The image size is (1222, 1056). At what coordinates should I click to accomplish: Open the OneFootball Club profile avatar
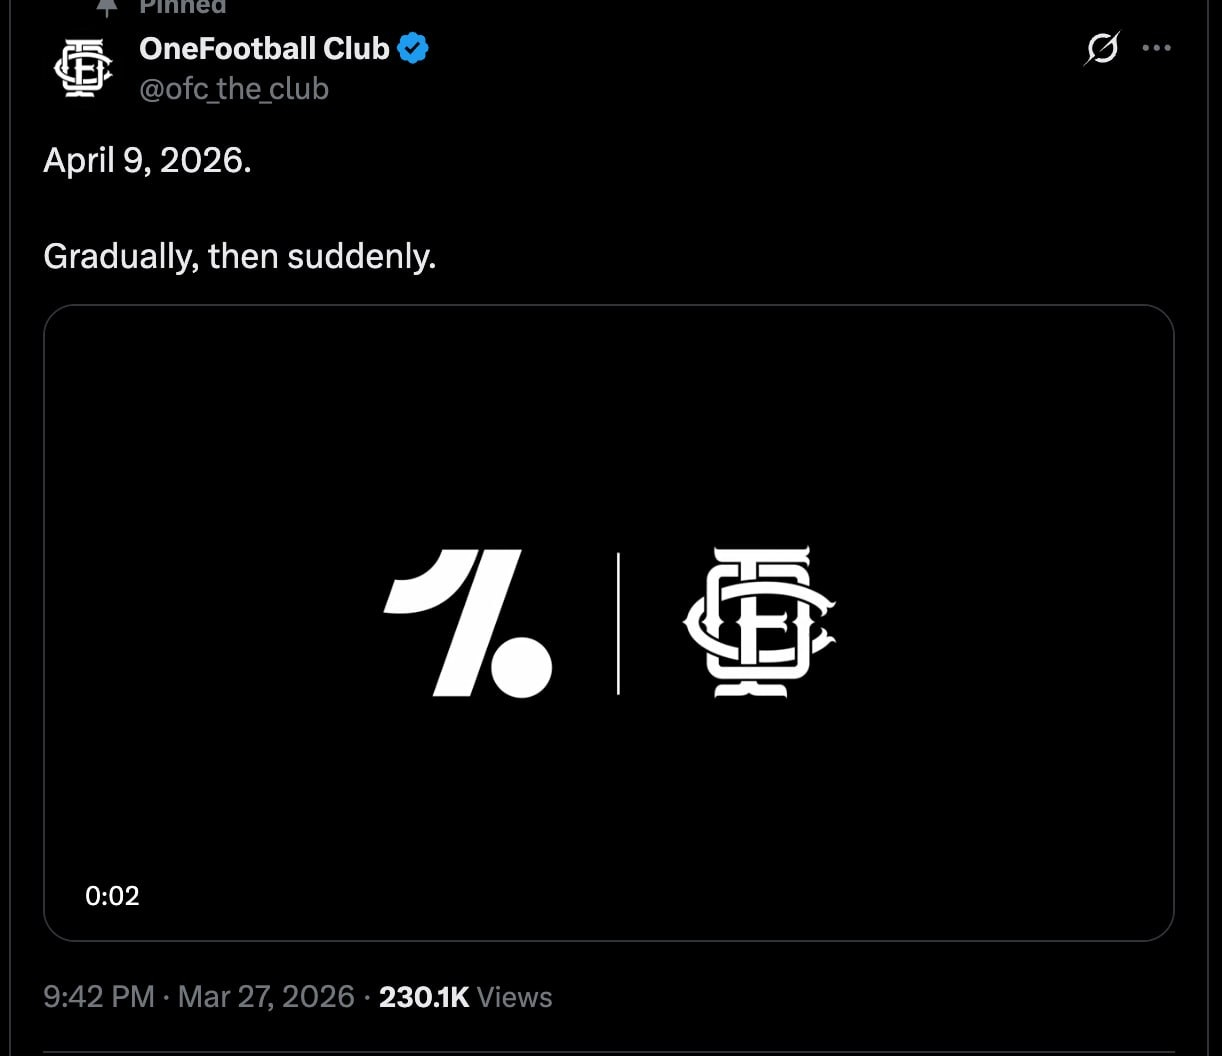pos(83,68)
